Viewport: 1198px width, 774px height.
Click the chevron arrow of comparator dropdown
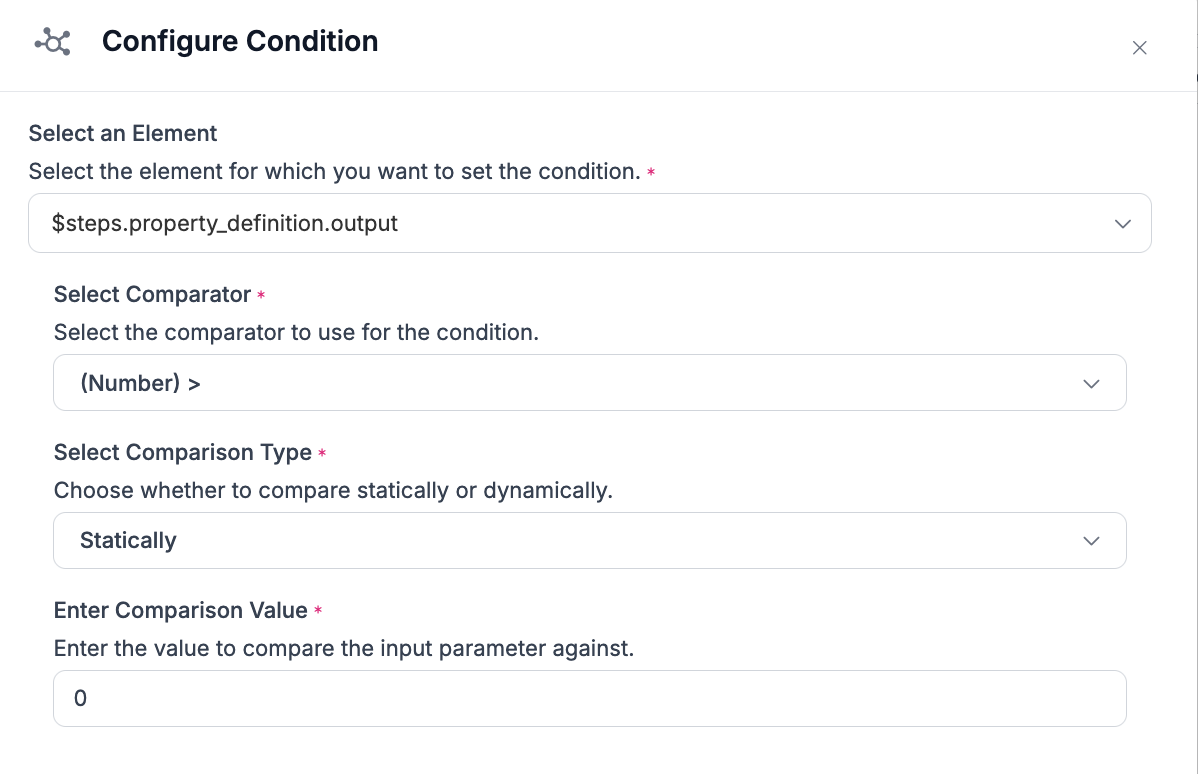[x=1091, y=383]
